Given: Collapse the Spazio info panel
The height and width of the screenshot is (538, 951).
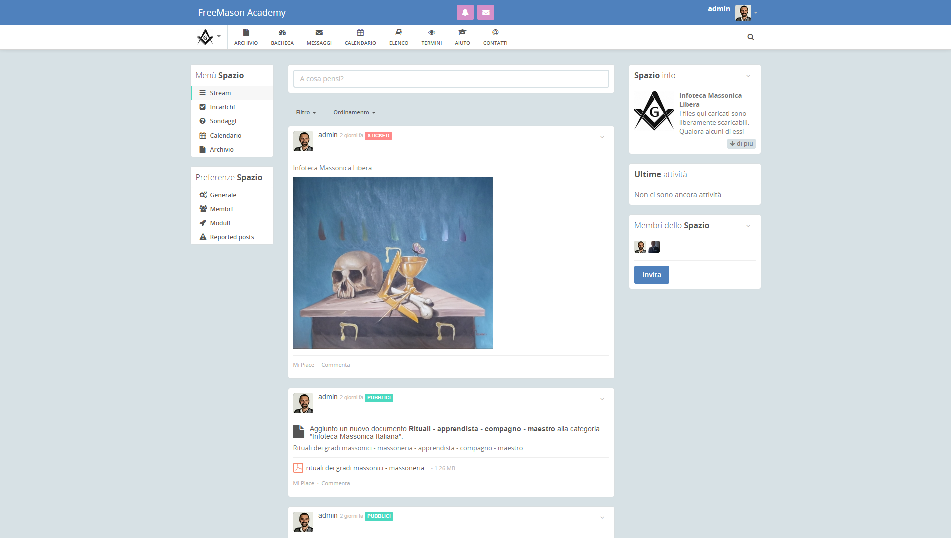Looking at the screenshot, I should 748,76.
